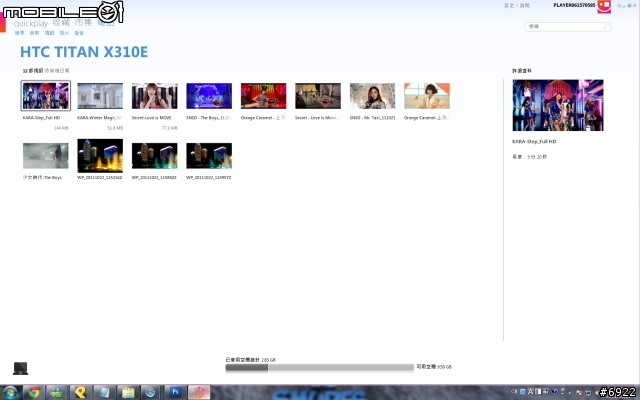Click the magnifier search icon
This screenshot has width=640, height=400.
tap(606, 27)
